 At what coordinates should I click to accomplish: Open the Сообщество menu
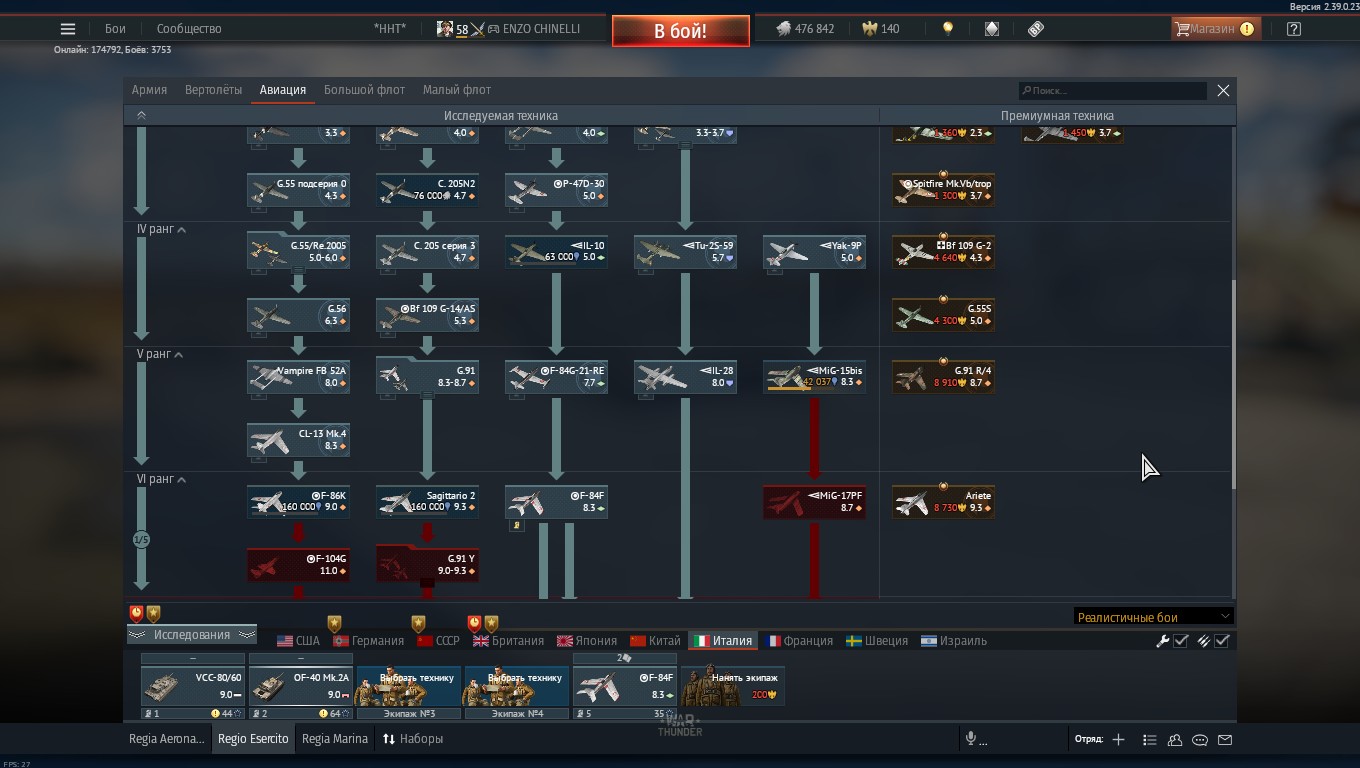click(189, 29)
